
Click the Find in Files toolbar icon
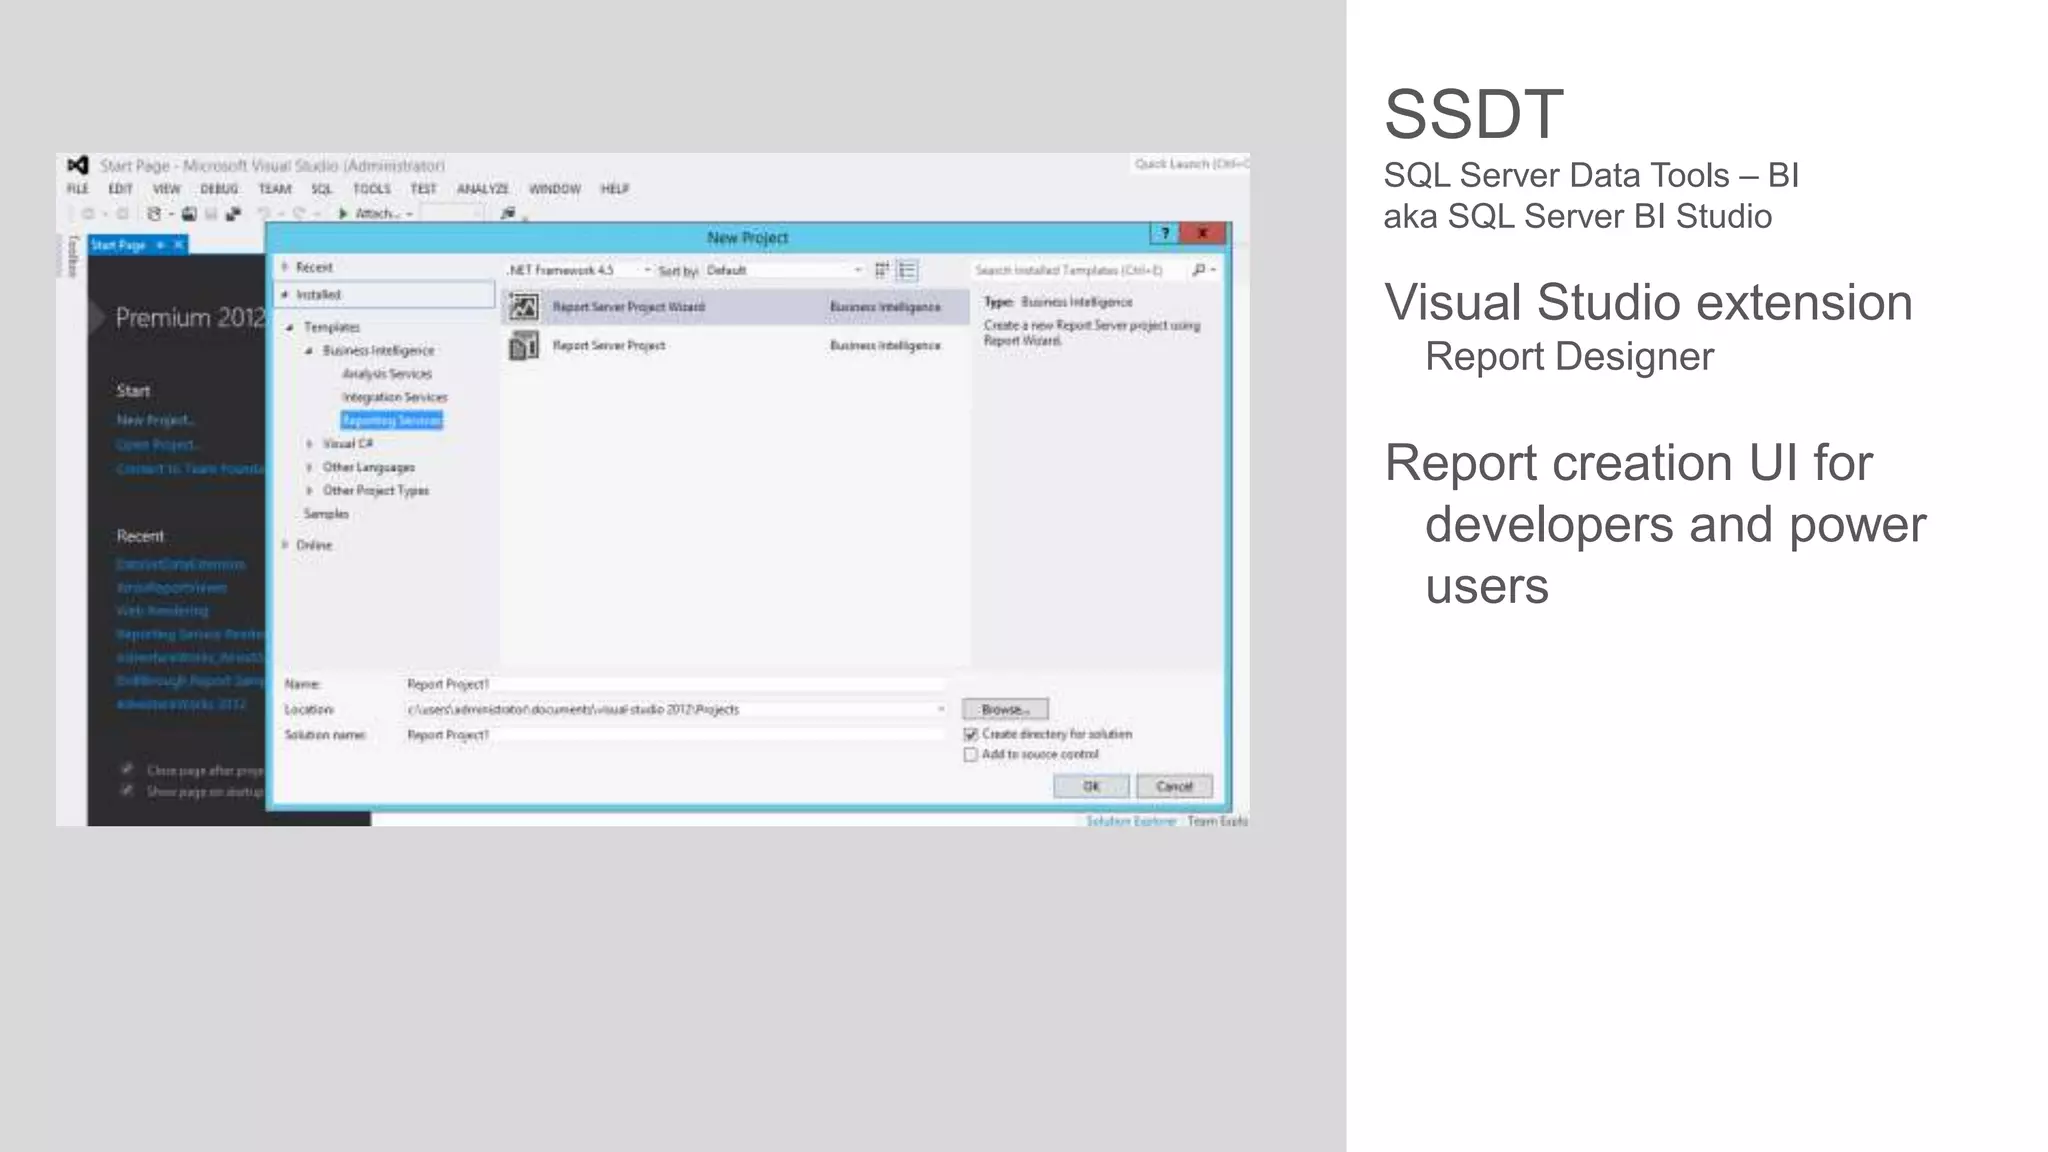point(508,213)
